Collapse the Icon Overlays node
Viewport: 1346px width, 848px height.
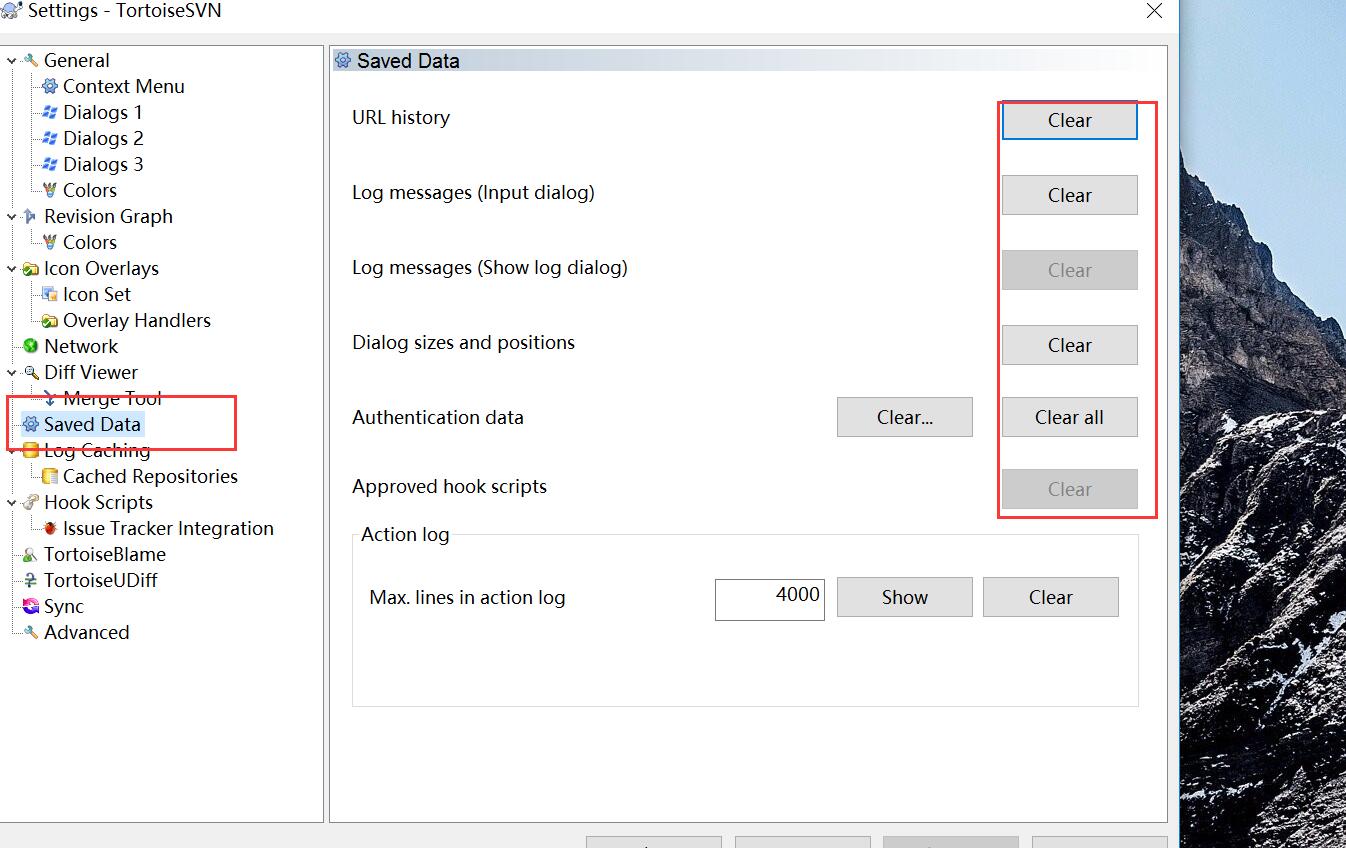[12, 269]
